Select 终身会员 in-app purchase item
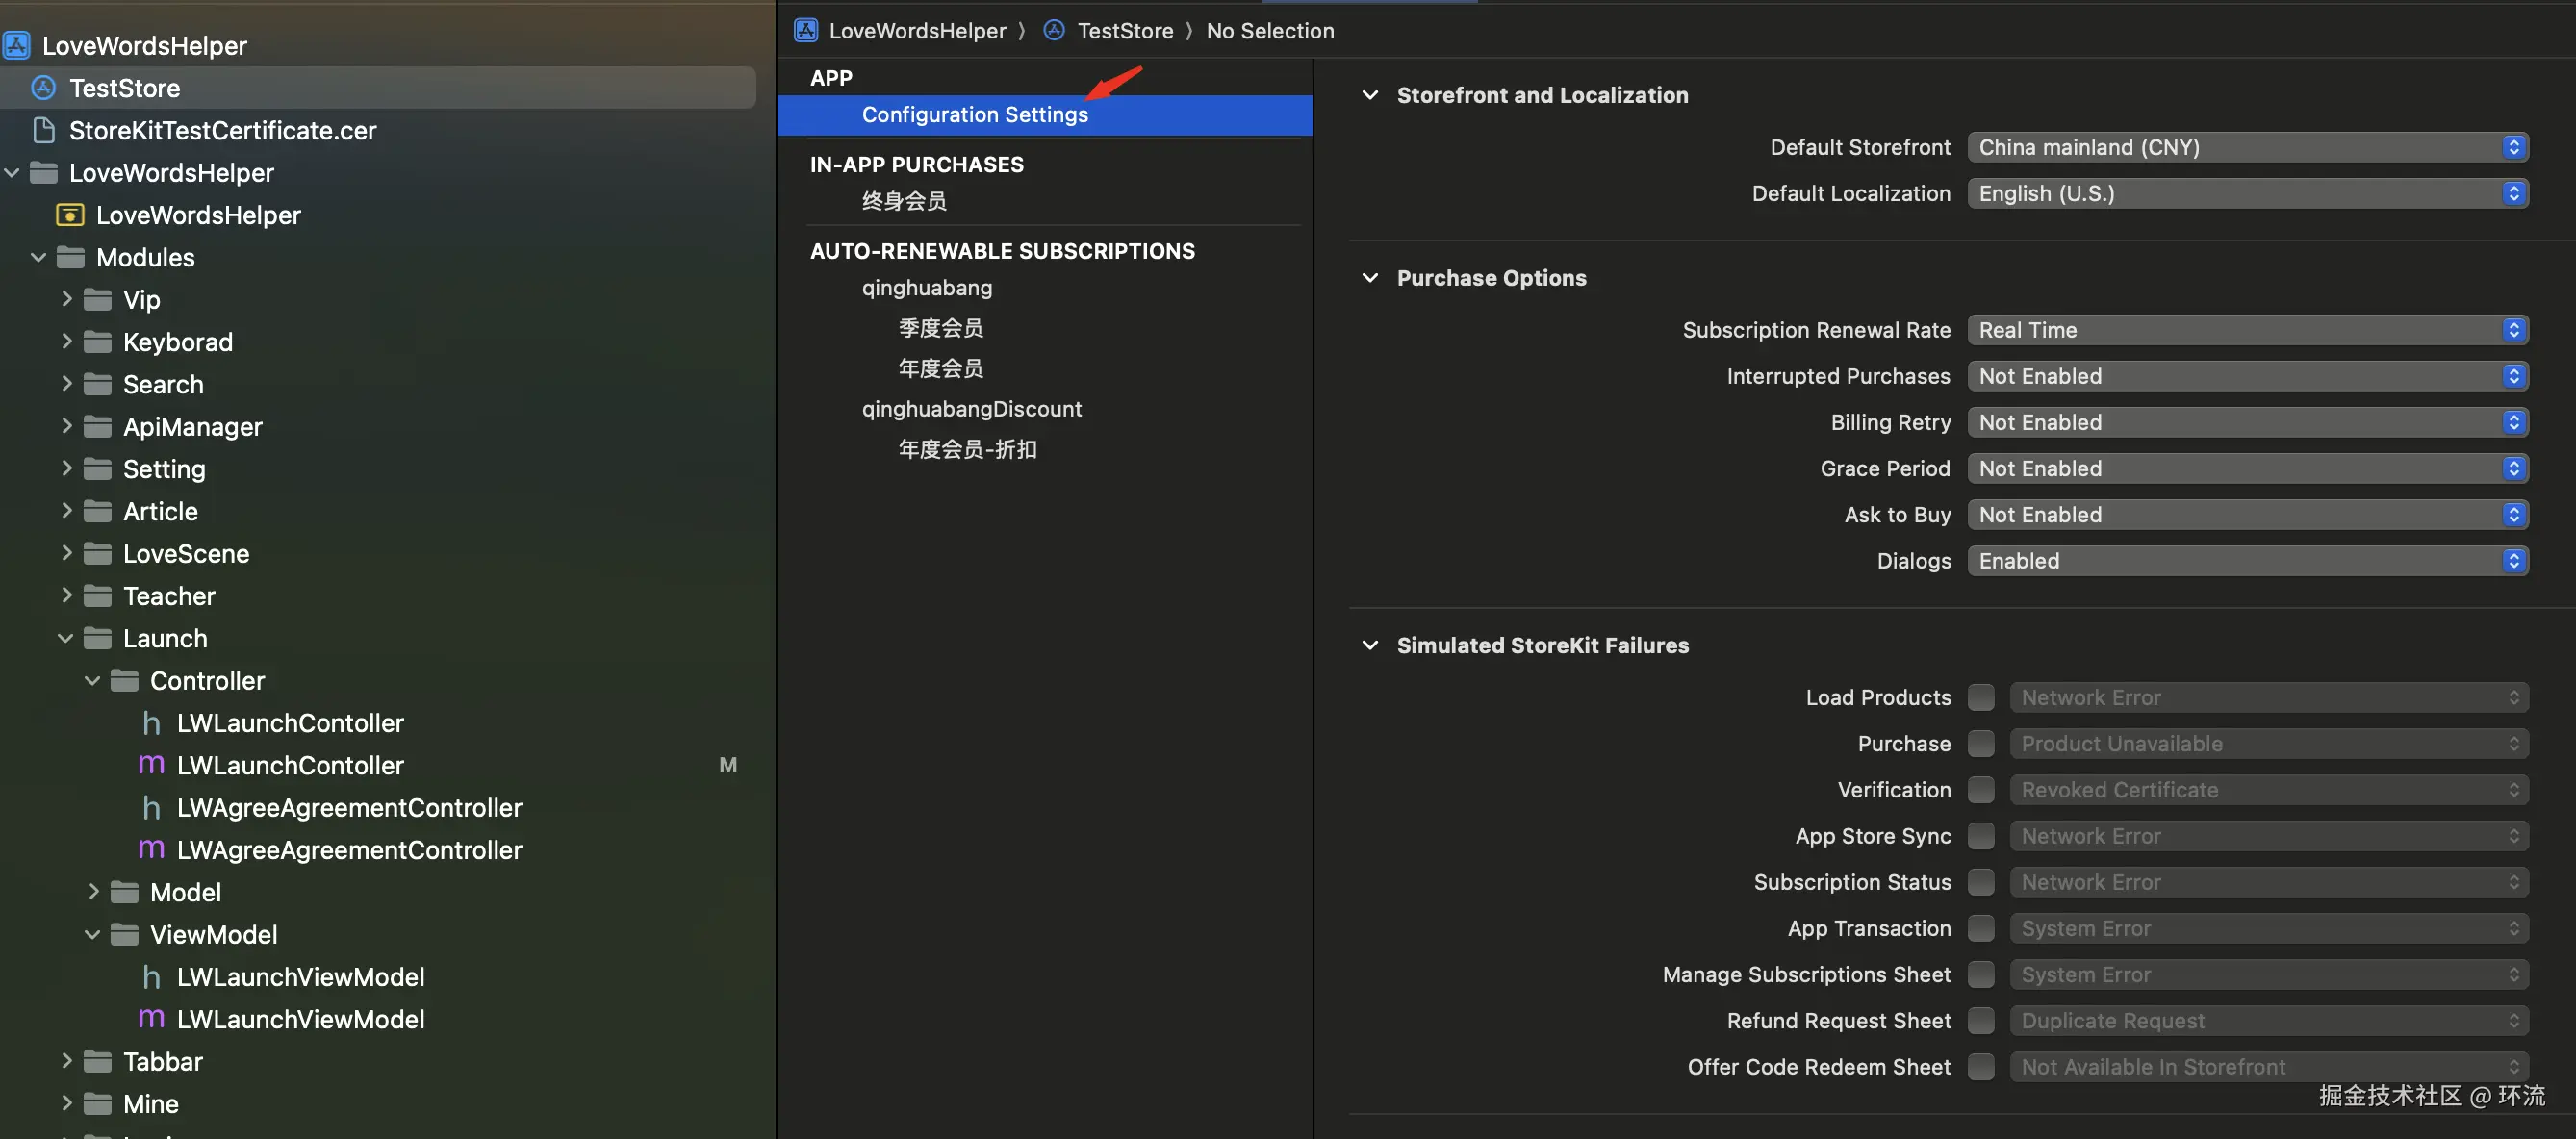Viewport: 2576px width, 1139px height. (x=904, y=201)
